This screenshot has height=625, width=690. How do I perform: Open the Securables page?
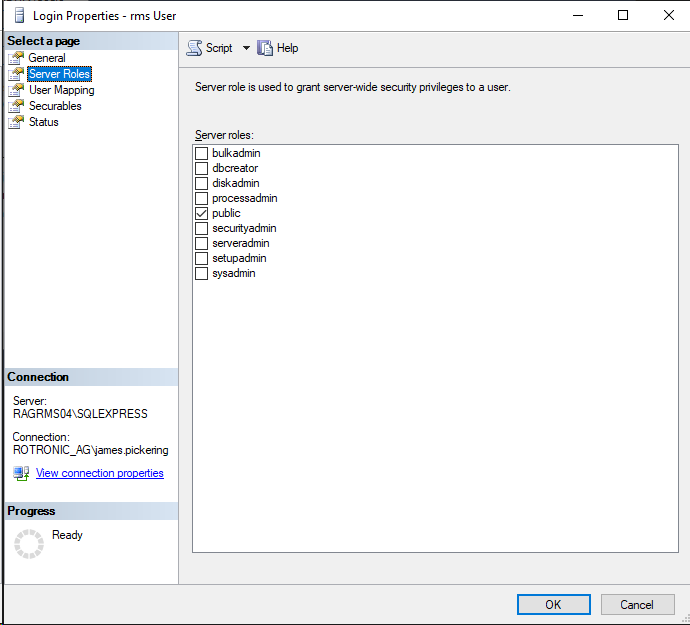(55, 106)
